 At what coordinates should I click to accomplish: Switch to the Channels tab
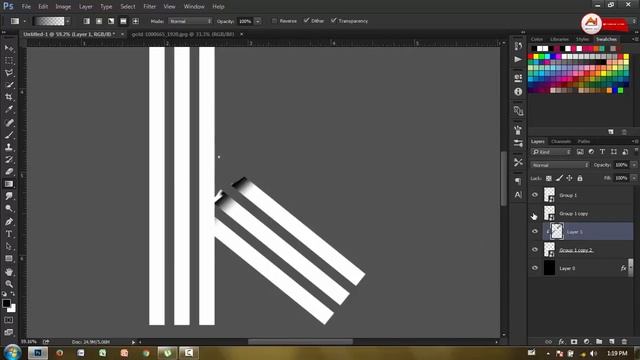tap(561, 141)
